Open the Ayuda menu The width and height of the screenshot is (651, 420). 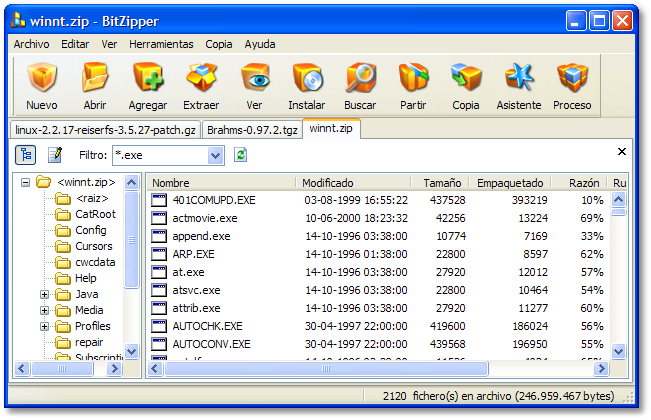pos(260,44)
